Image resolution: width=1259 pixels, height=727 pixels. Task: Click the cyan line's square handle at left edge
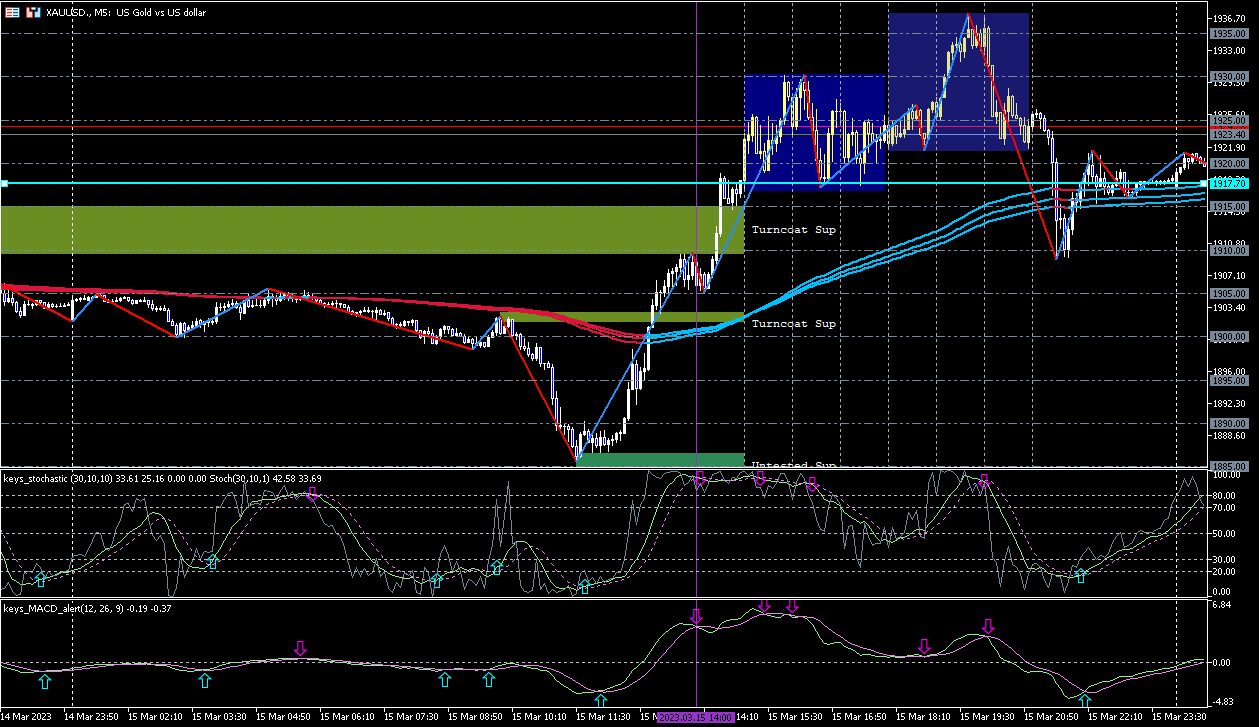pyautogui.click(x=4, y=184)
